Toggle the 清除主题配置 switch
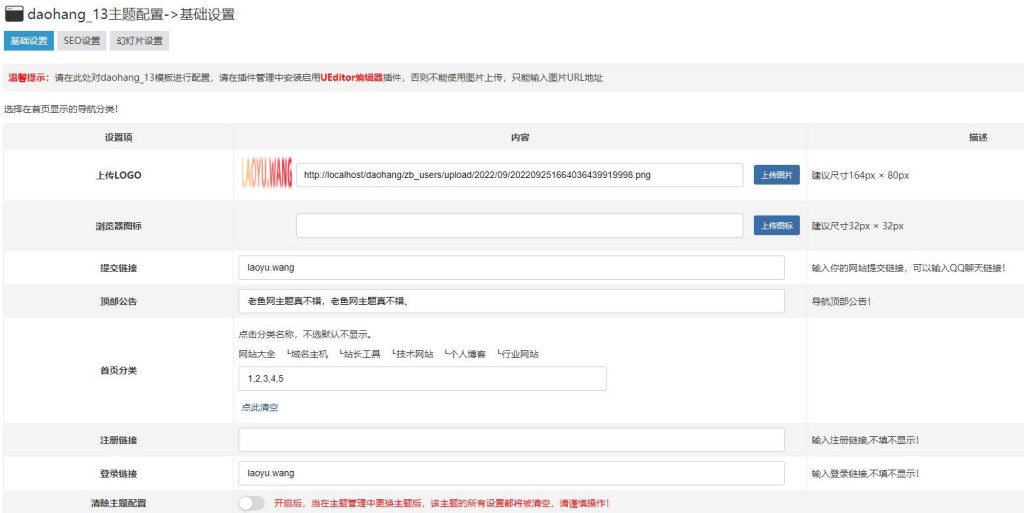 (x=252, y=503)
